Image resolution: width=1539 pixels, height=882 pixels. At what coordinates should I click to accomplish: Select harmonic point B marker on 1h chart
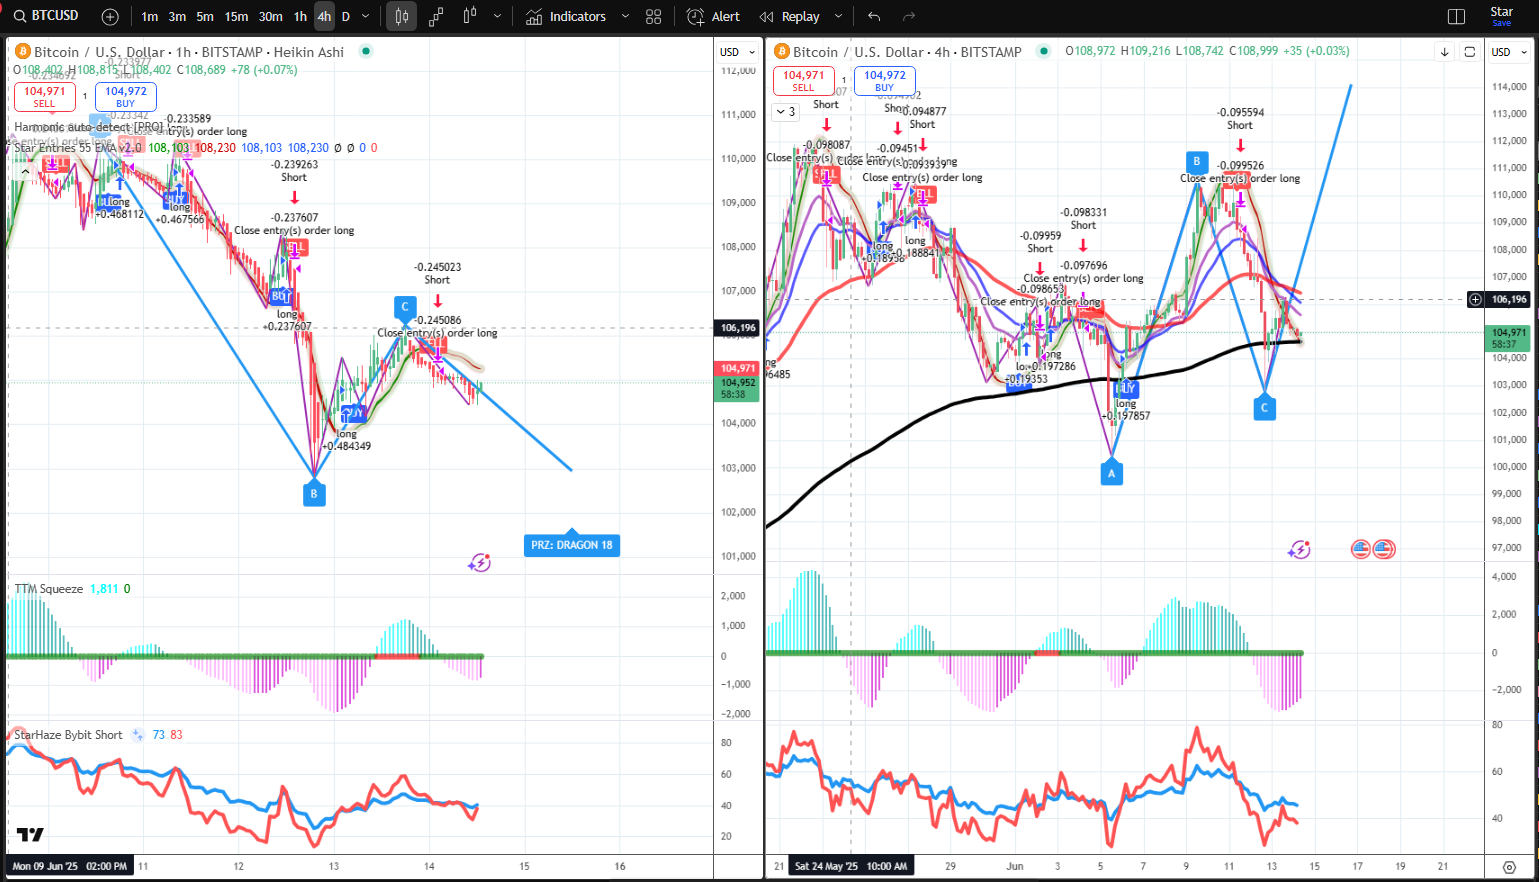pyautogui.click(x=314, y=493)
